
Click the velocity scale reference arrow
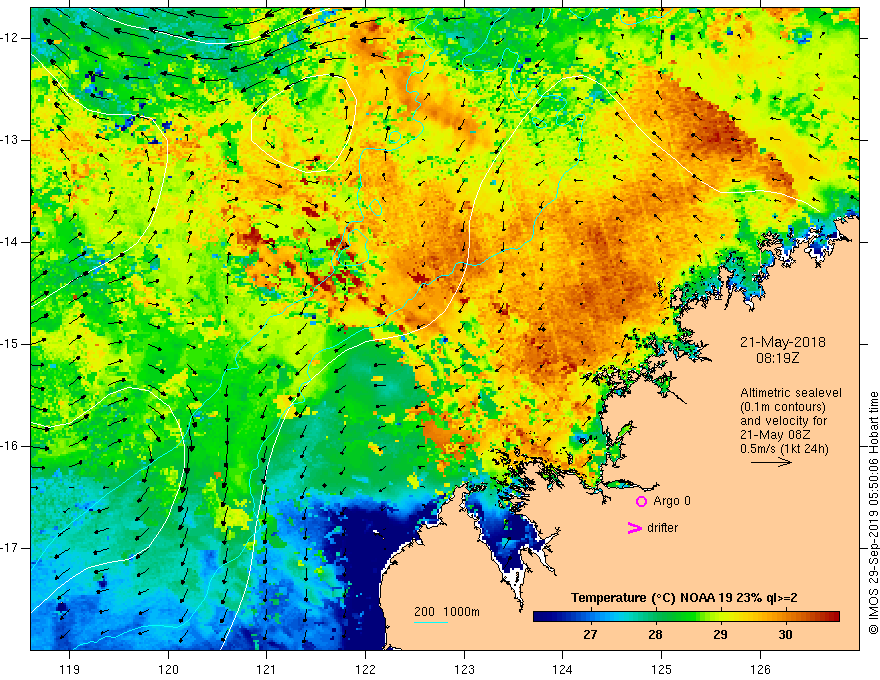[771, 462]
